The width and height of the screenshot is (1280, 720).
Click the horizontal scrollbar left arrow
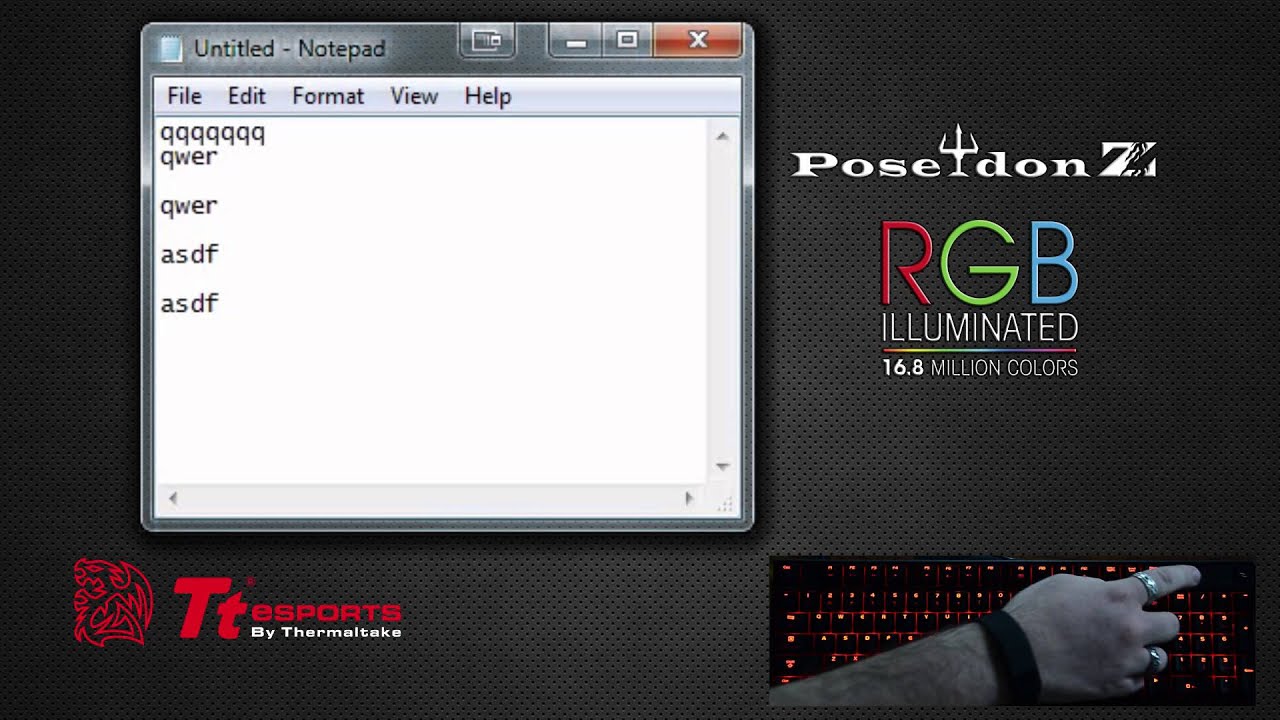(173, 498)
